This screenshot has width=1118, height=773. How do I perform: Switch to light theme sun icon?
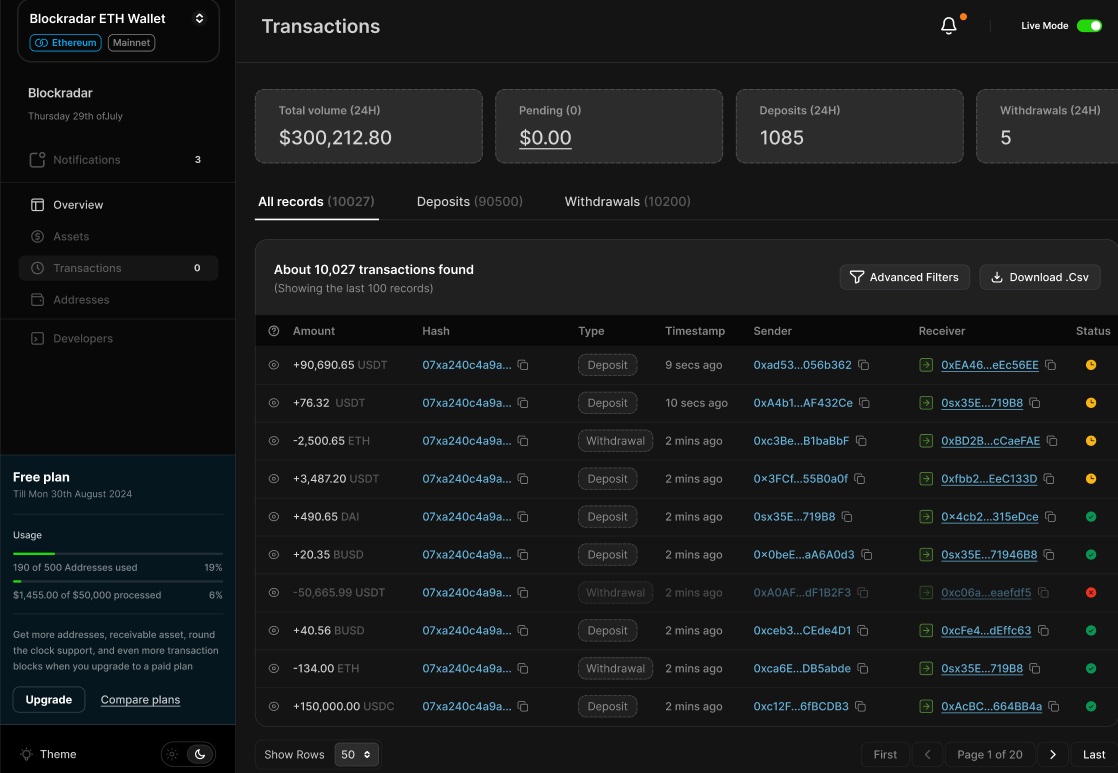point(173,754)
